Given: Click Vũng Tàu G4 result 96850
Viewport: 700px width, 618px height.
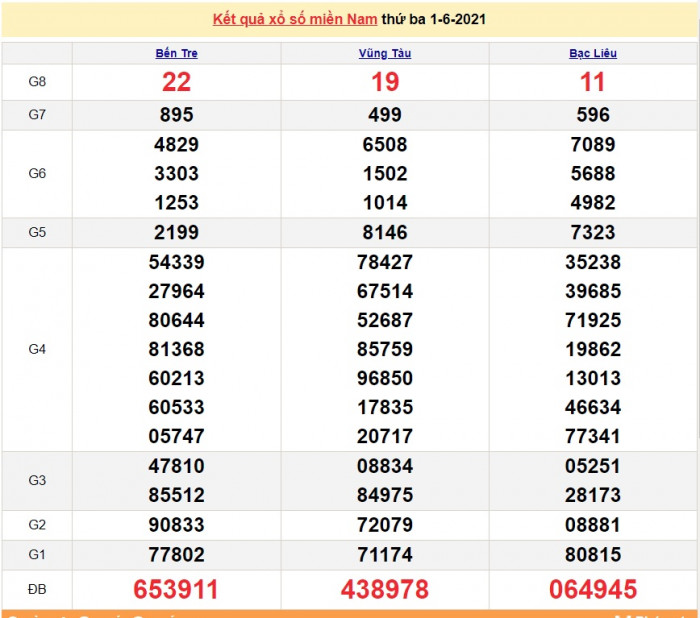Looking at the screenshot, I should 385,378.
